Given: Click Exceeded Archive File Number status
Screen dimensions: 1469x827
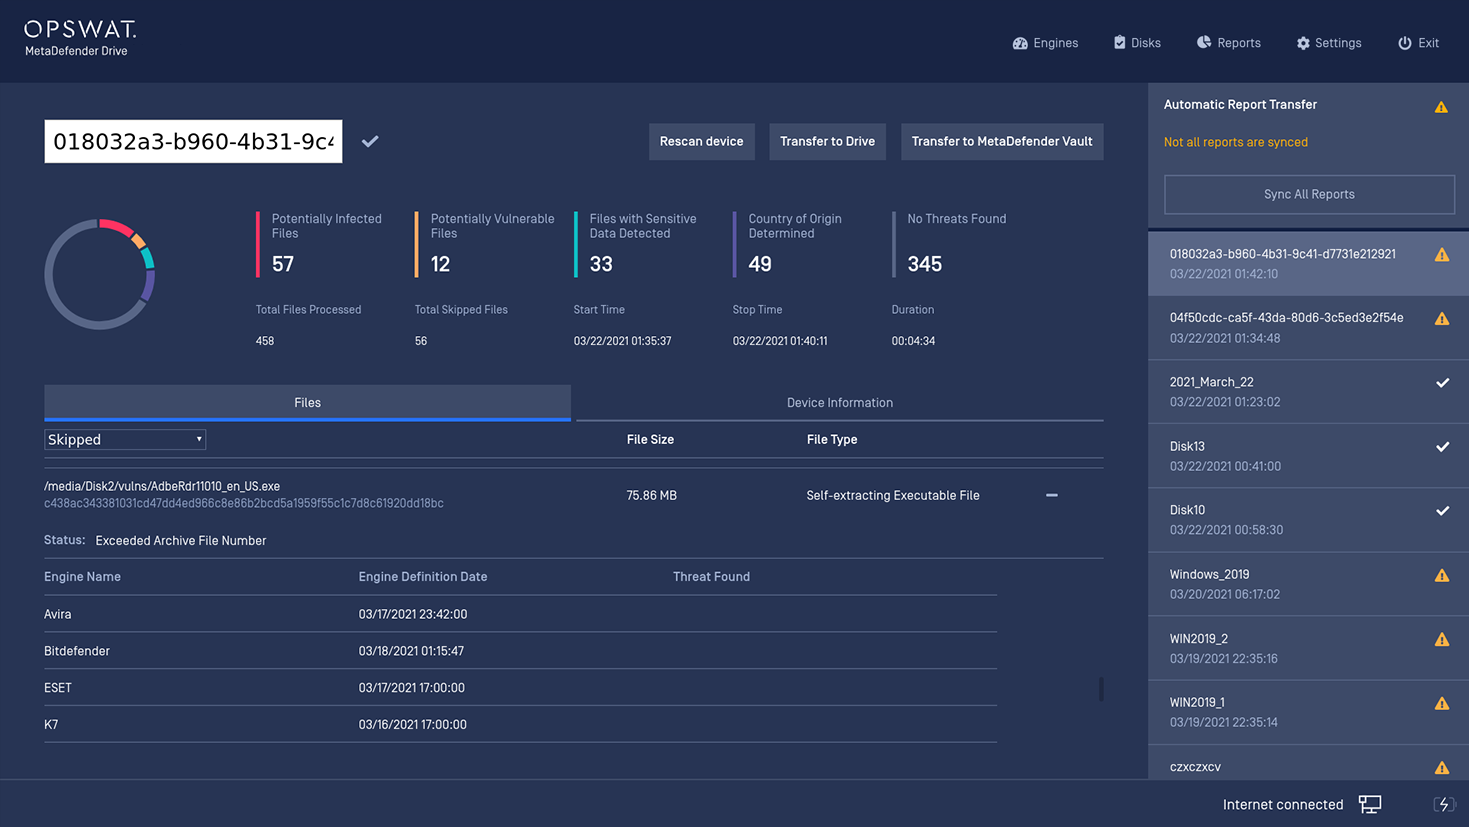Looking at the screenshot, I should pos(181,540).
